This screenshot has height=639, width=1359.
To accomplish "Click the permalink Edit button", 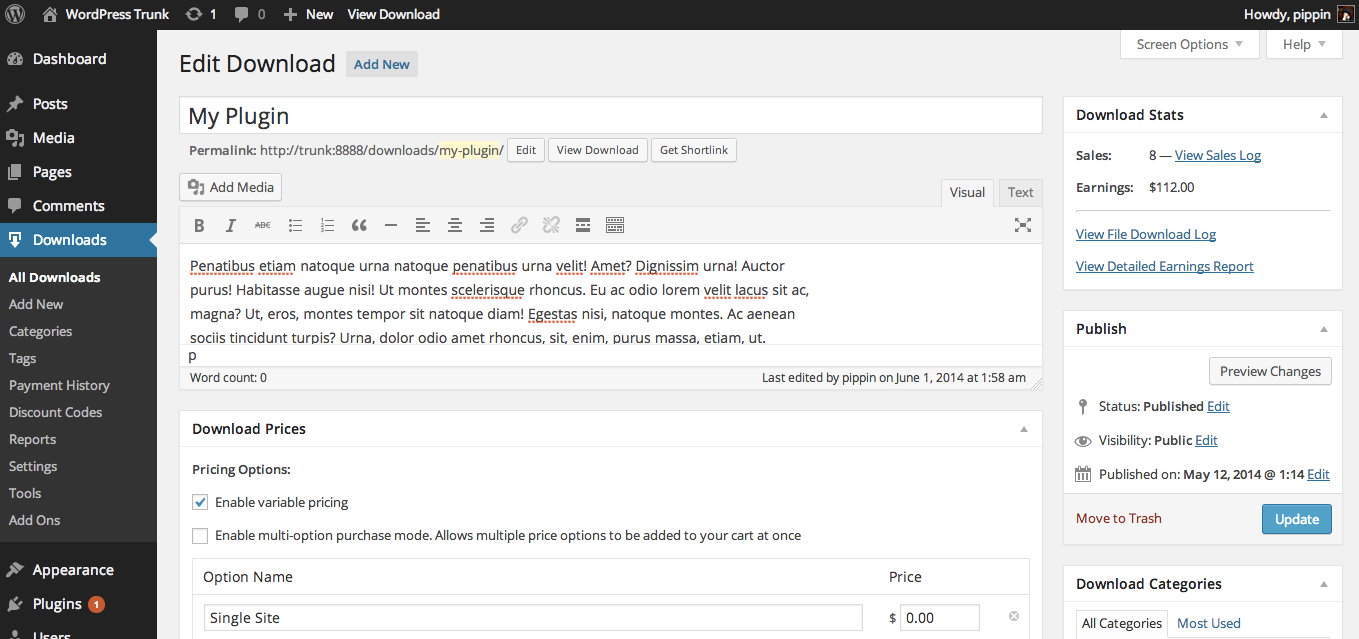I will (x=526, y=150).
